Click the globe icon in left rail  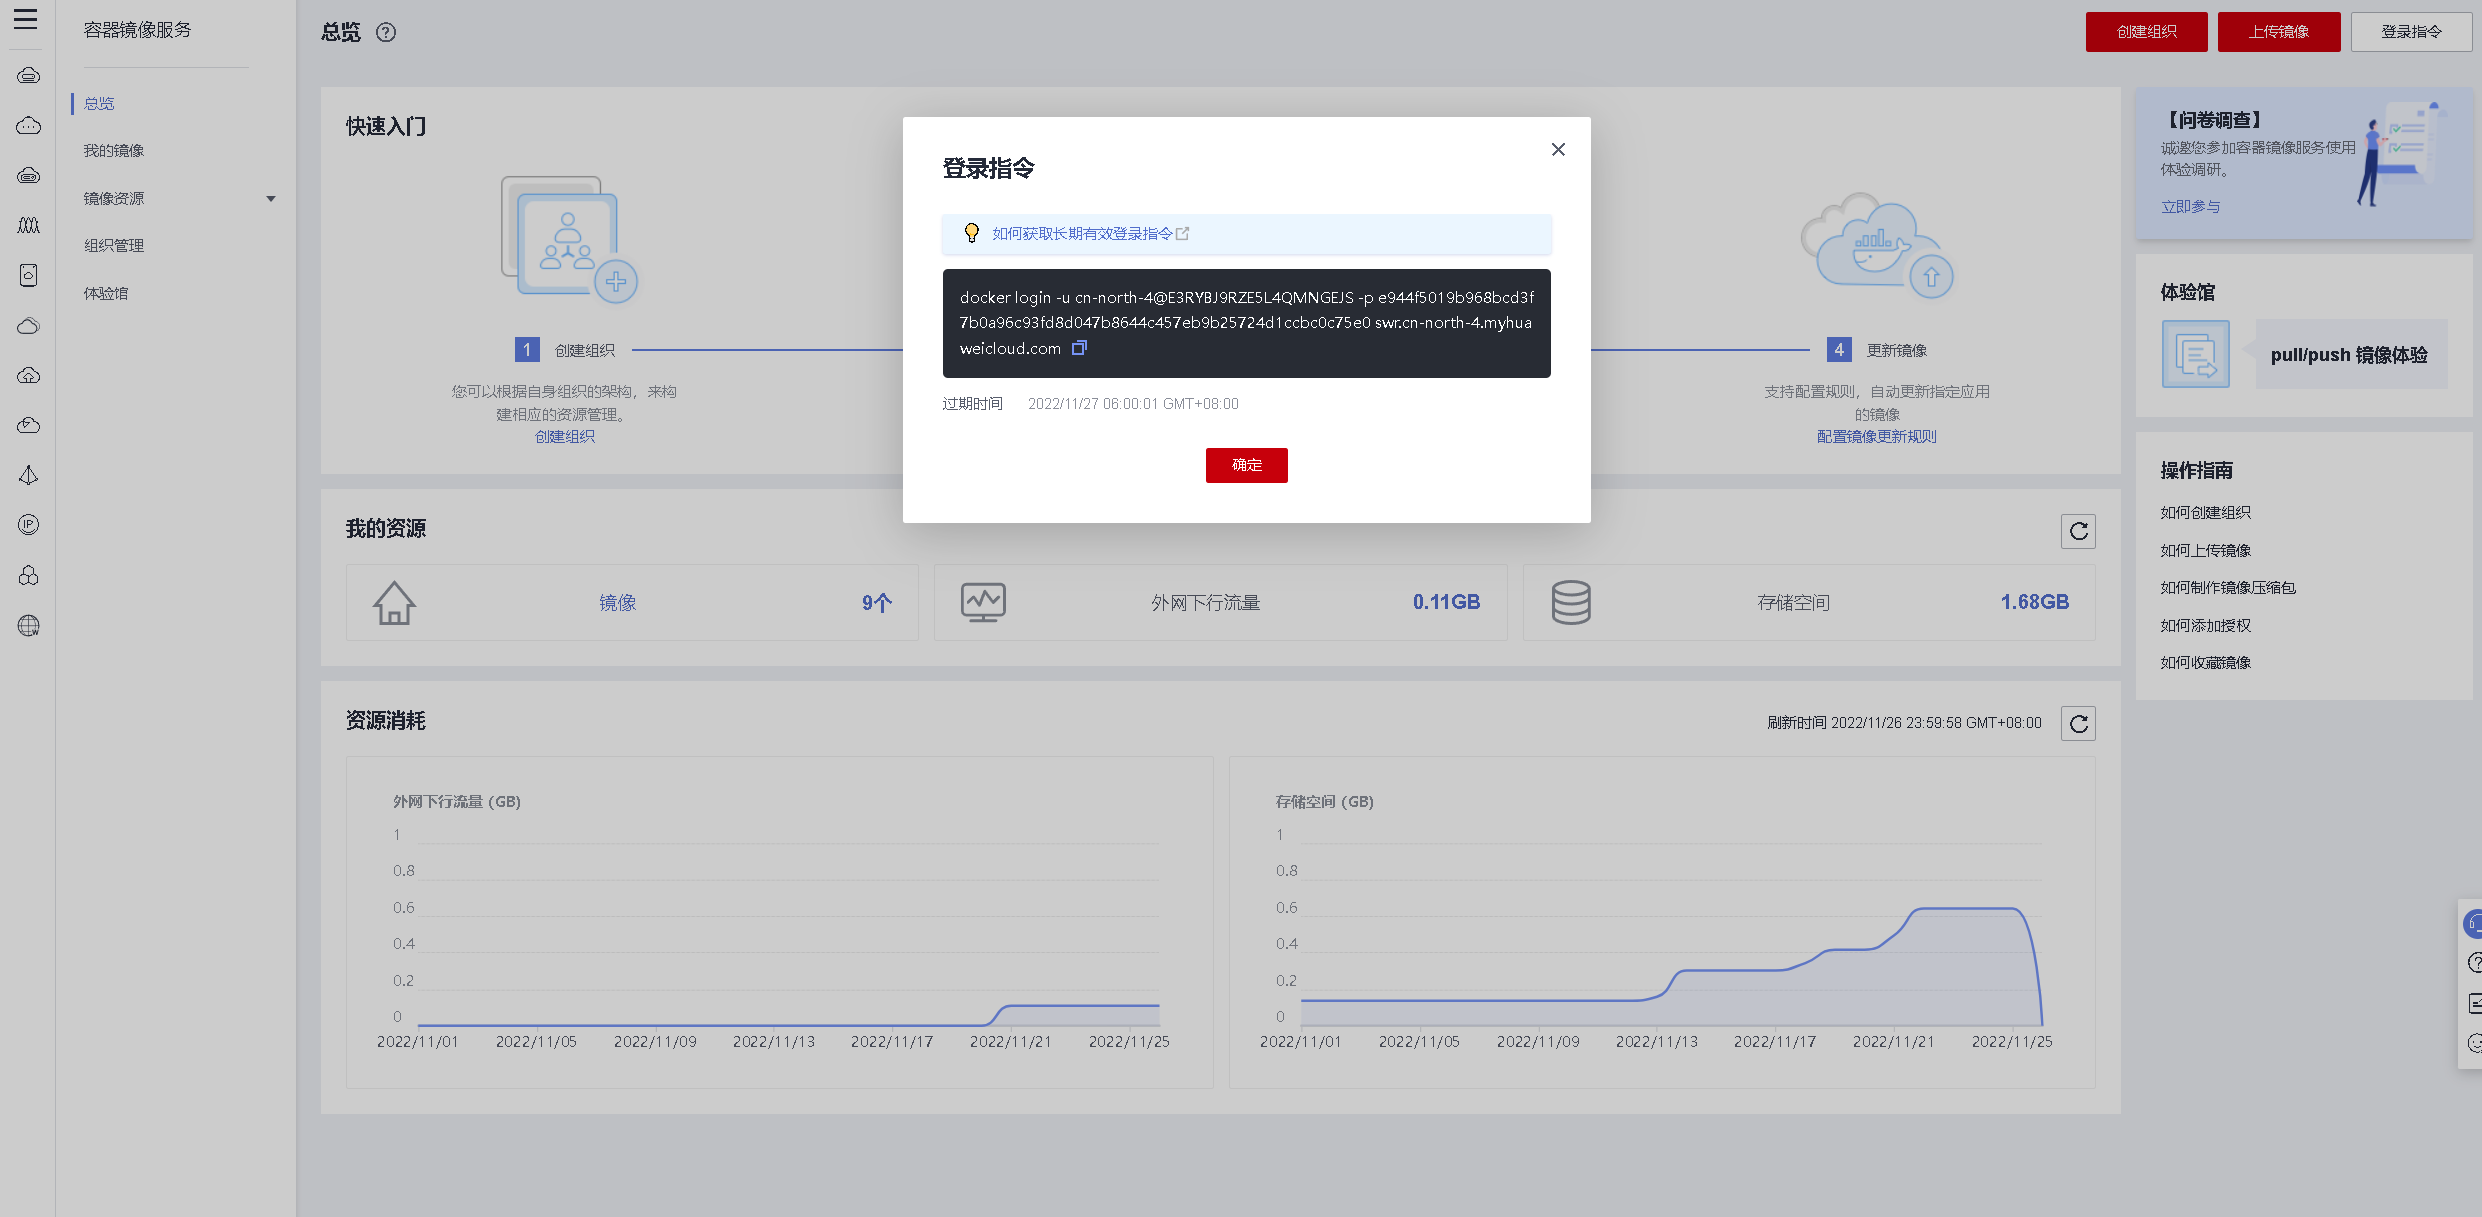click(29, 626)
